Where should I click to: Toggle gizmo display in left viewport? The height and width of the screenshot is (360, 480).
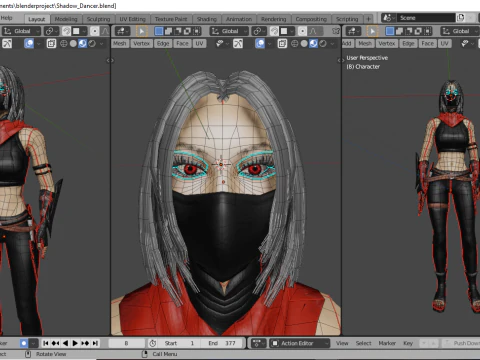pyautogui.click(x=7, y=44)
